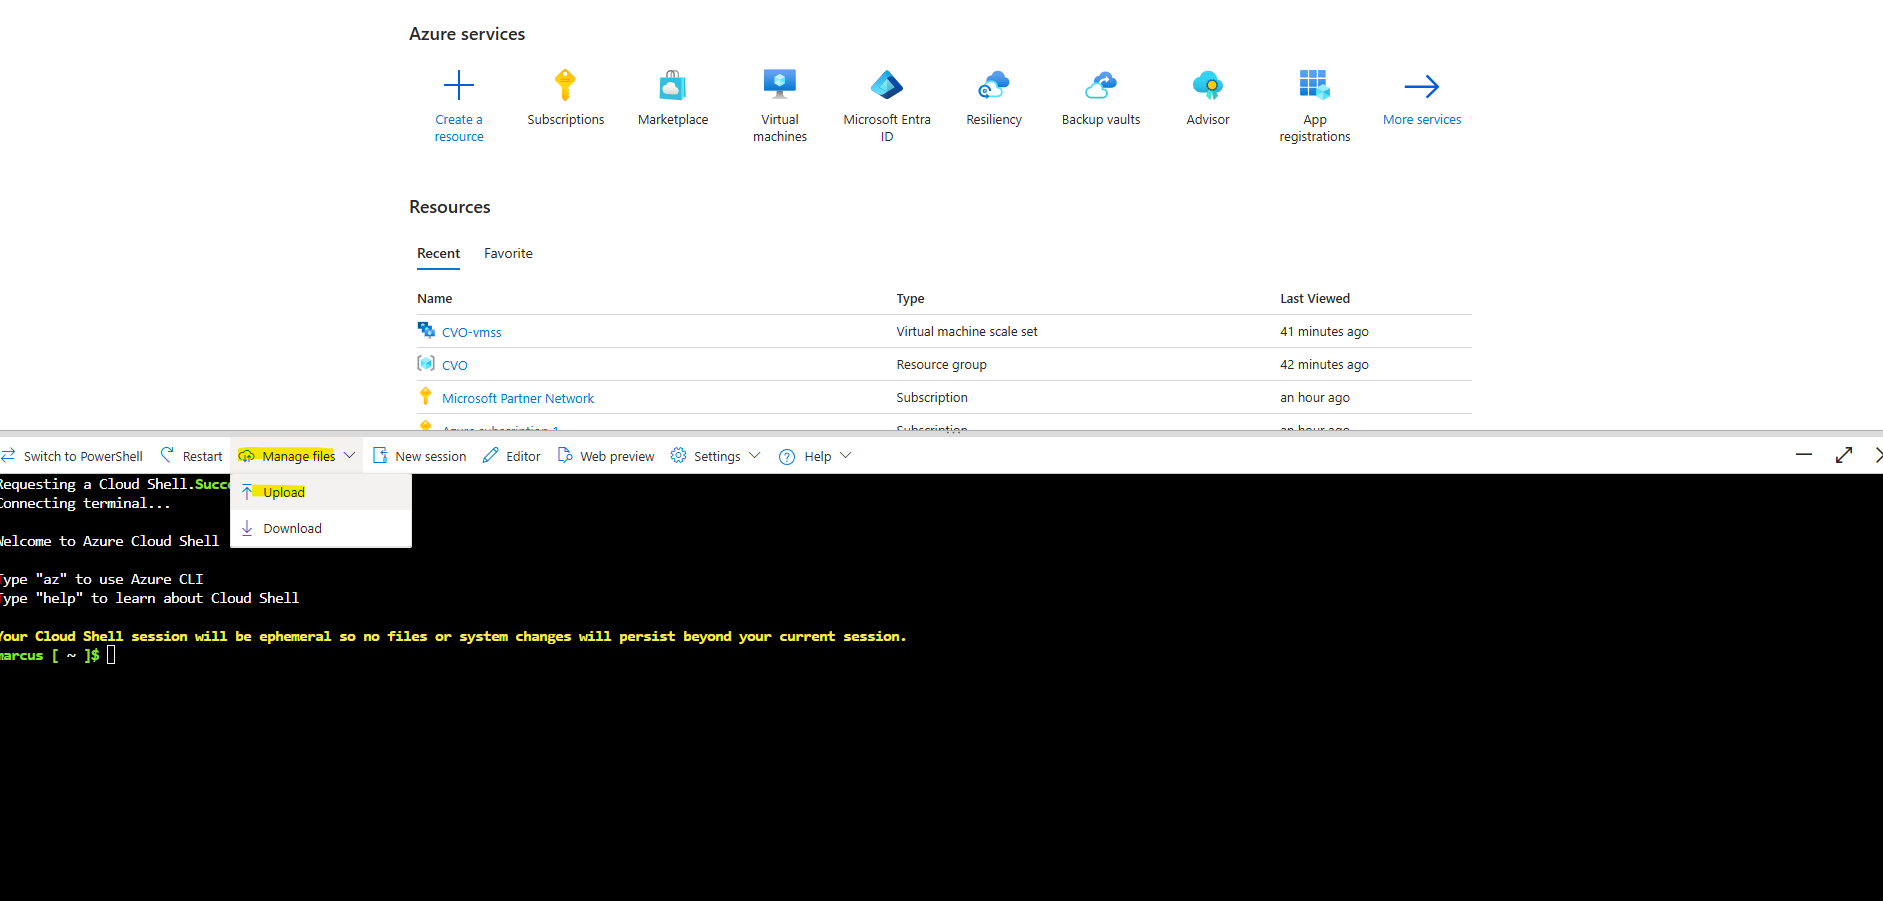Click the '41 minutes ago' cell
1883x901 pixels.
point(1324,332)
